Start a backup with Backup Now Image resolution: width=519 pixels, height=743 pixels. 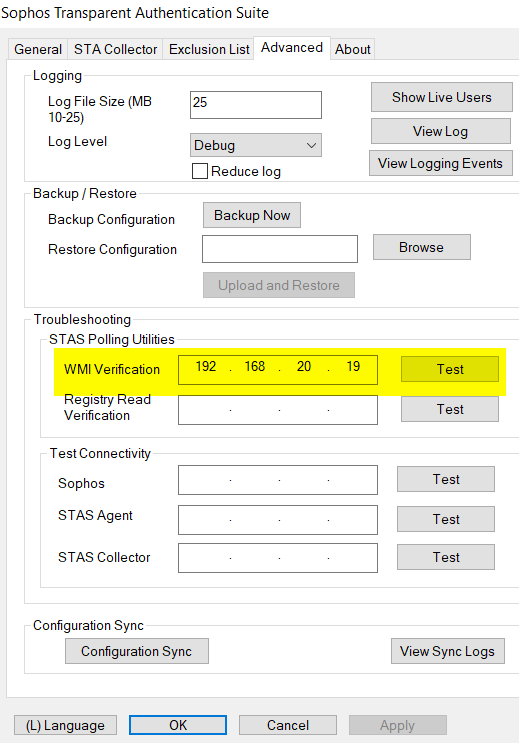252,215
